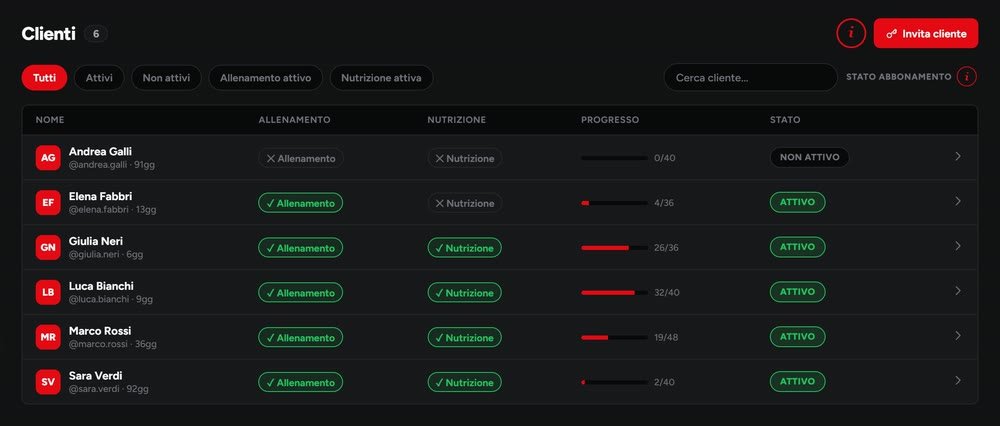The image size is (1000, 426).
Task: Open Giulia Neri's row chevron
Action: (958, 246)
